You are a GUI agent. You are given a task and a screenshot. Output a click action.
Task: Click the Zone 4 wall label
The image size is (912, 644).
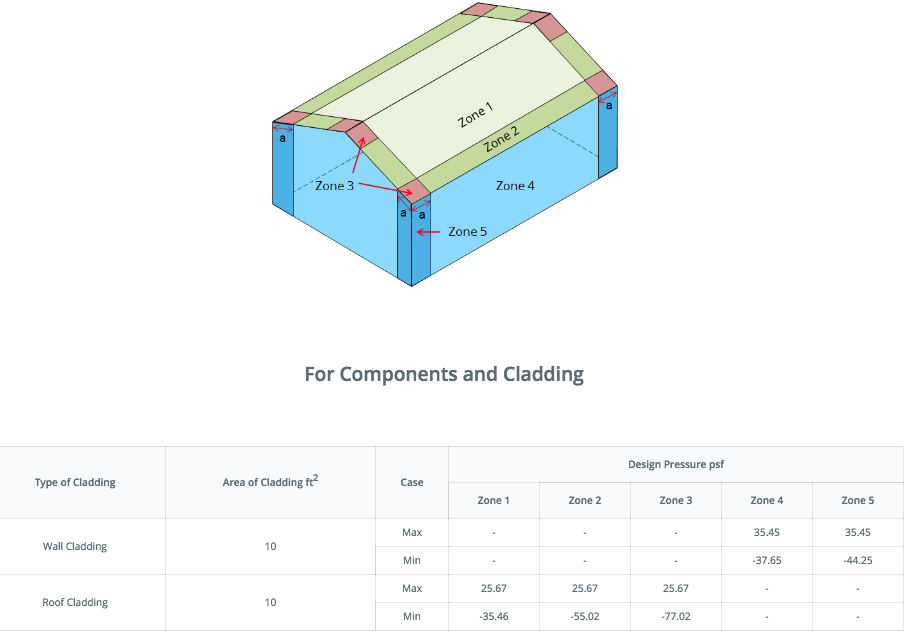pyautogui.click(x=515, y=186)
